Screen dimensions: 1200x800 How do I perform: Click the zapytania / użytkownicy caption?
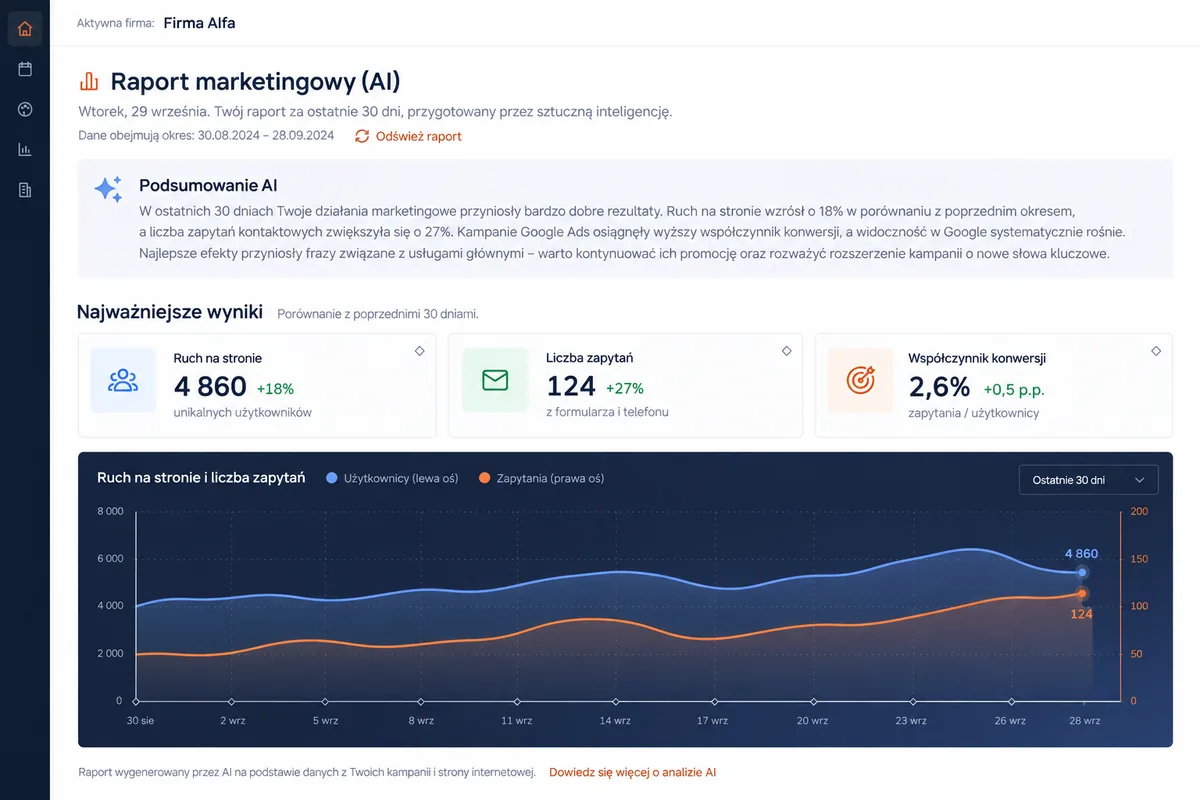pos(973,412)
